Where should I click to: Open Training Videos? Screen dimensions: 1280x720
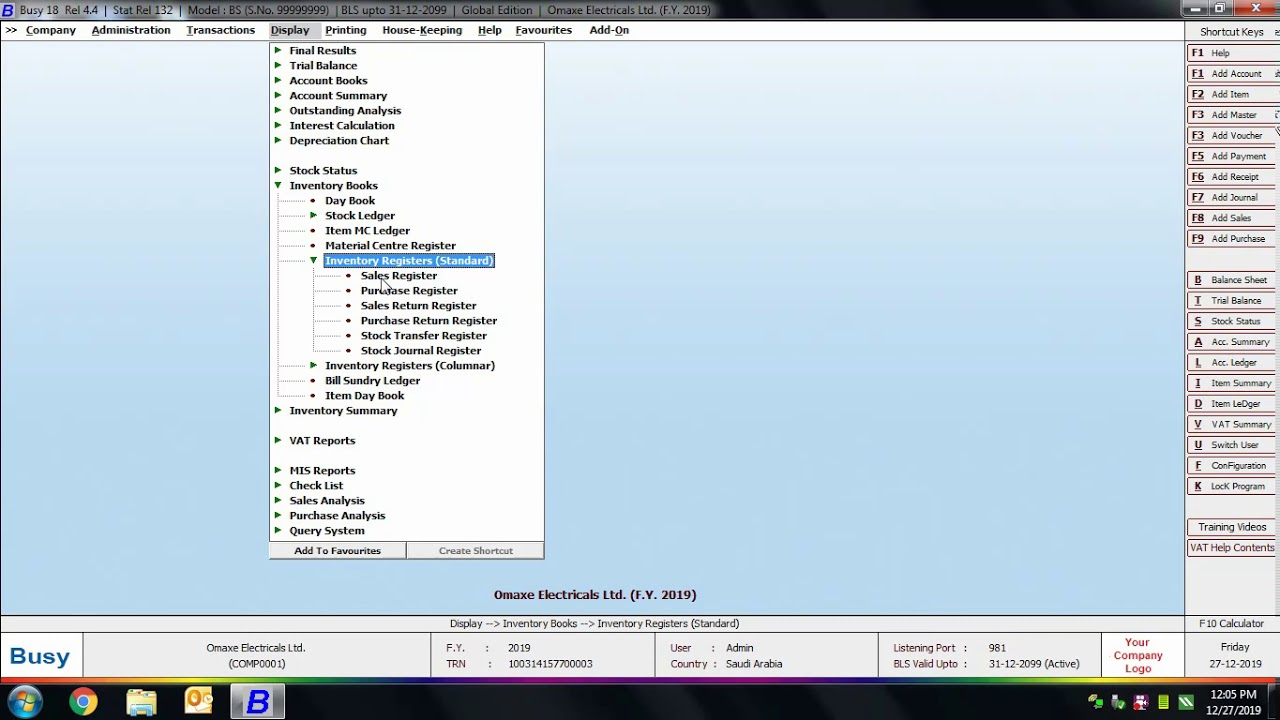click(x=1232, y=527)
